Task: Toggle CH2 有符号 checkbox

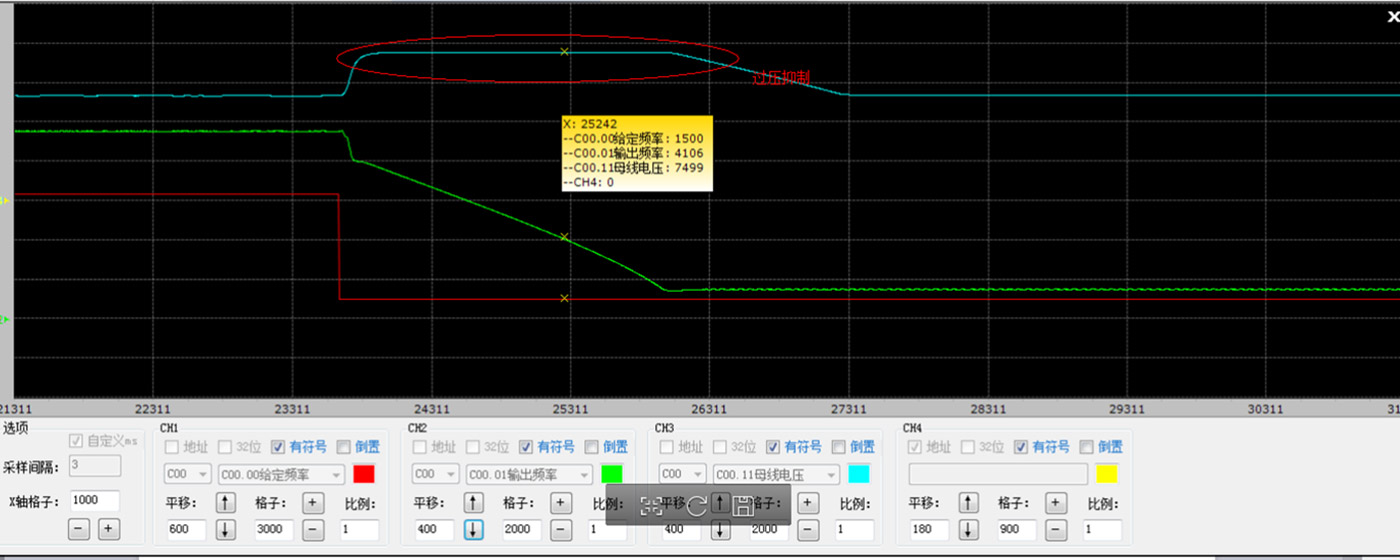Action: point(525,447)
